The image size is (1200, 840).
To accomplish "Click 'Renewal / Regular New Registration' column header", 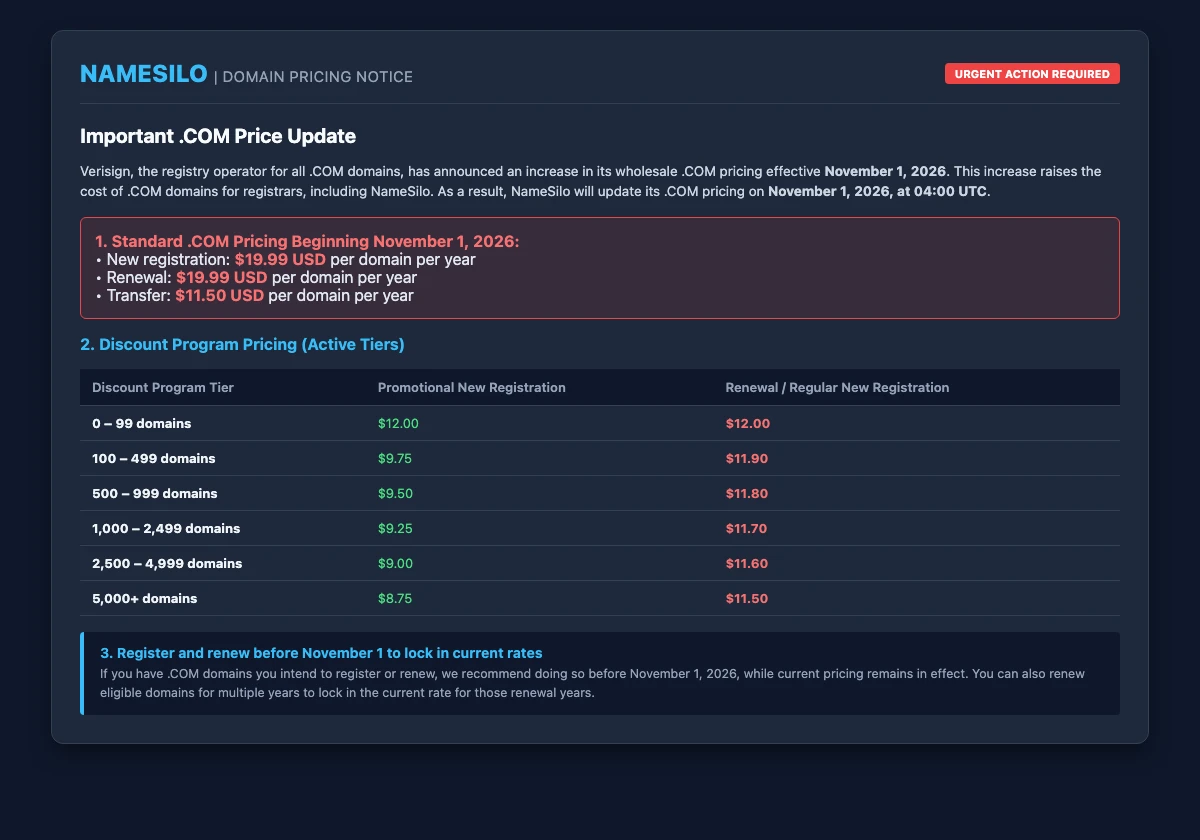I will click(x=837, y=388).
